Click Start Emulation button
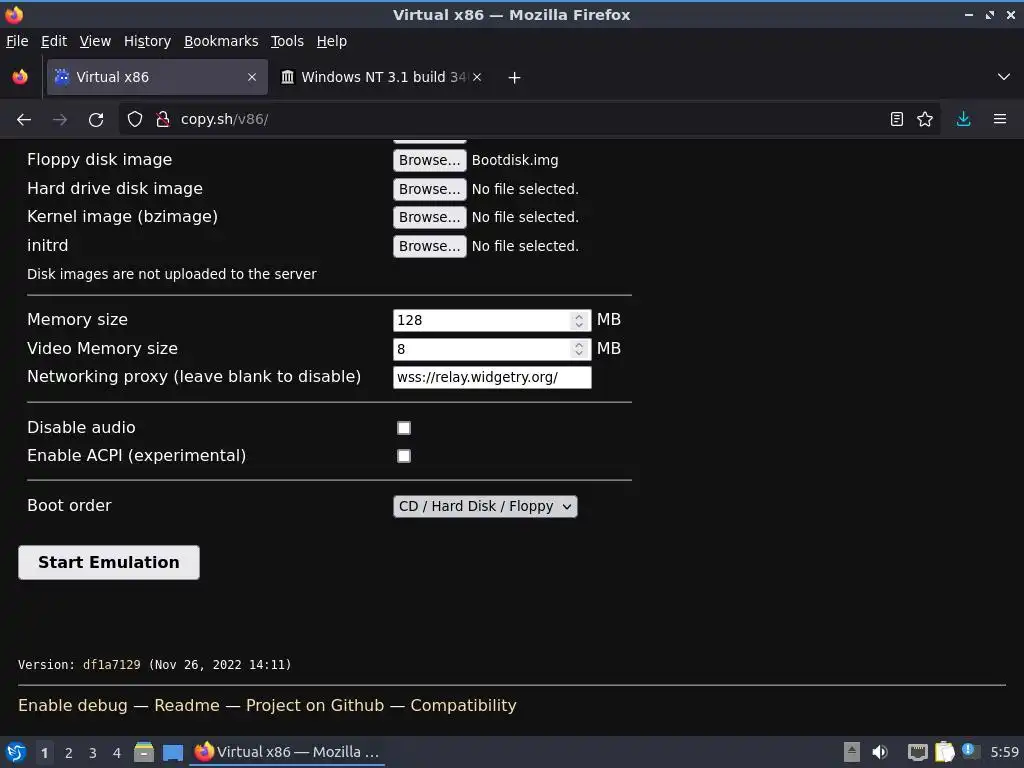The height and width of the screenshot is (768, 1024). click(x=109, y=562)
